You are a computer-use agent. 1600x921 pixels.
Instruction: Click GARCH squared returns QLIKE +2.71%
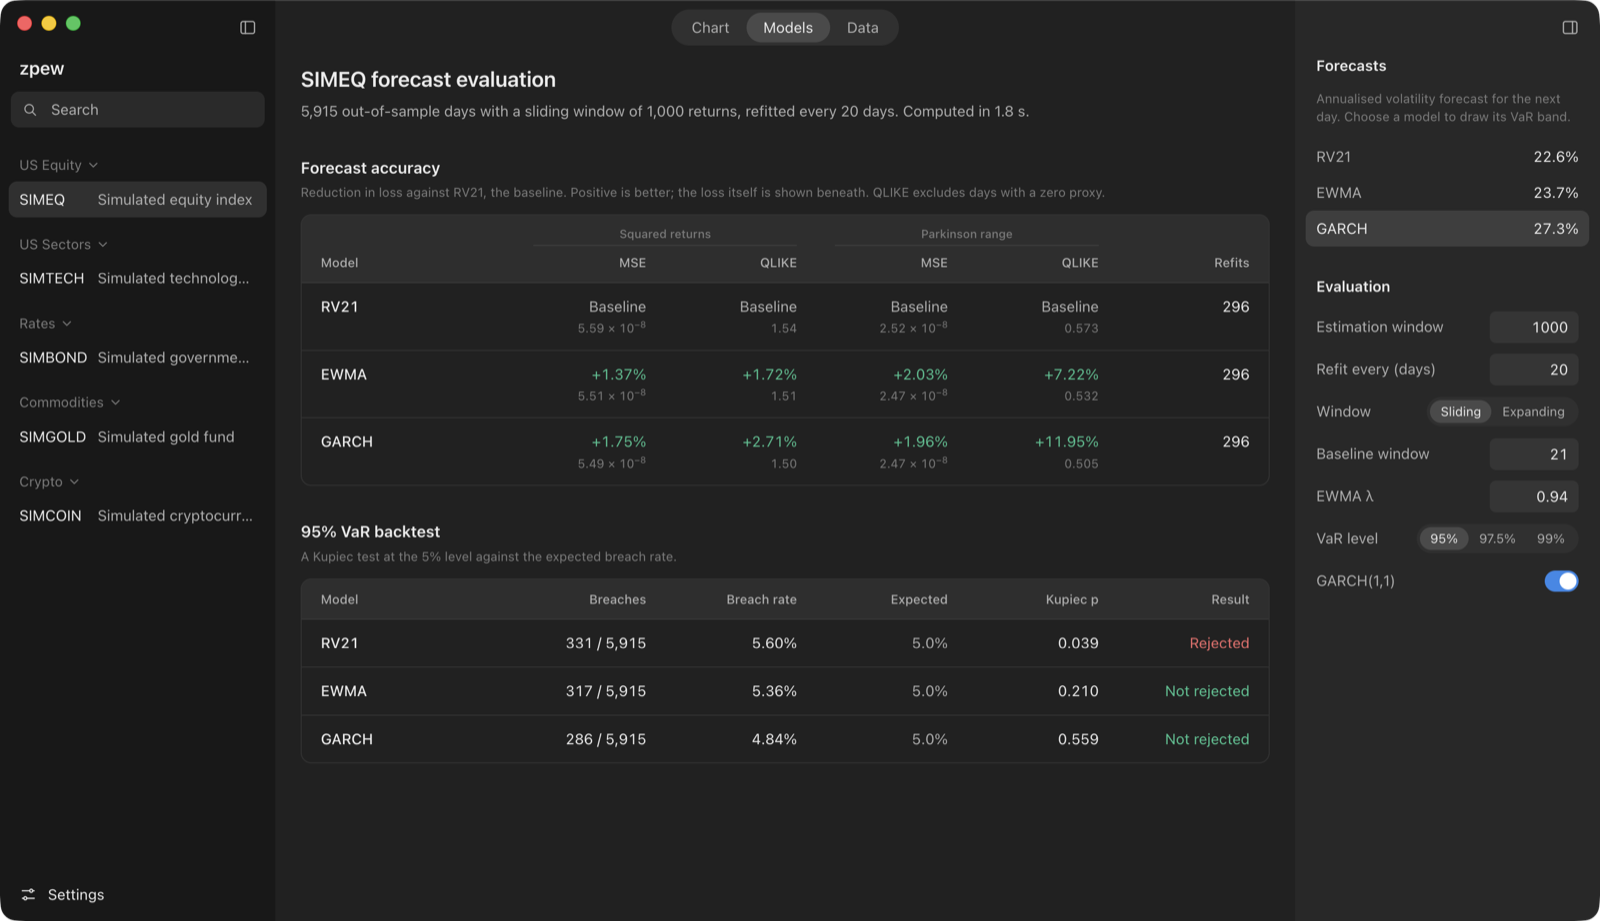click(769, 442)
